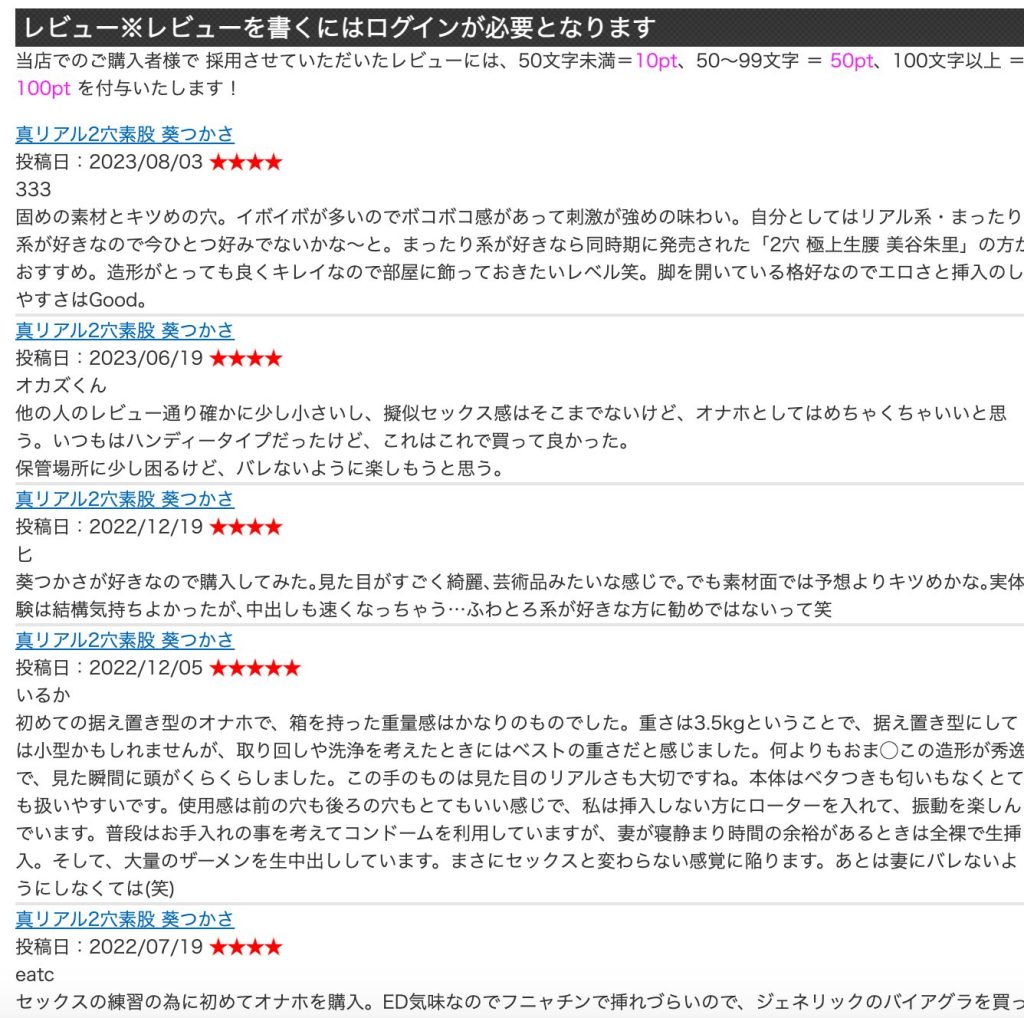This screenshot has width=1024, height=1018.
Task: Open product link above the 2022/12/19 review
Action: 124,499
